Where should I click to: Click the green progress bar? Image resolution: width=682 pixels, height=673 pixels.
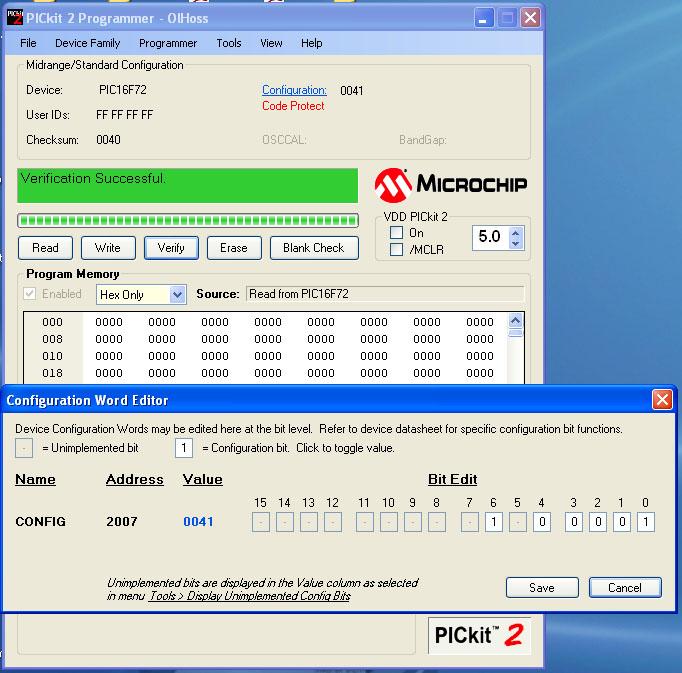click(188, 221)
